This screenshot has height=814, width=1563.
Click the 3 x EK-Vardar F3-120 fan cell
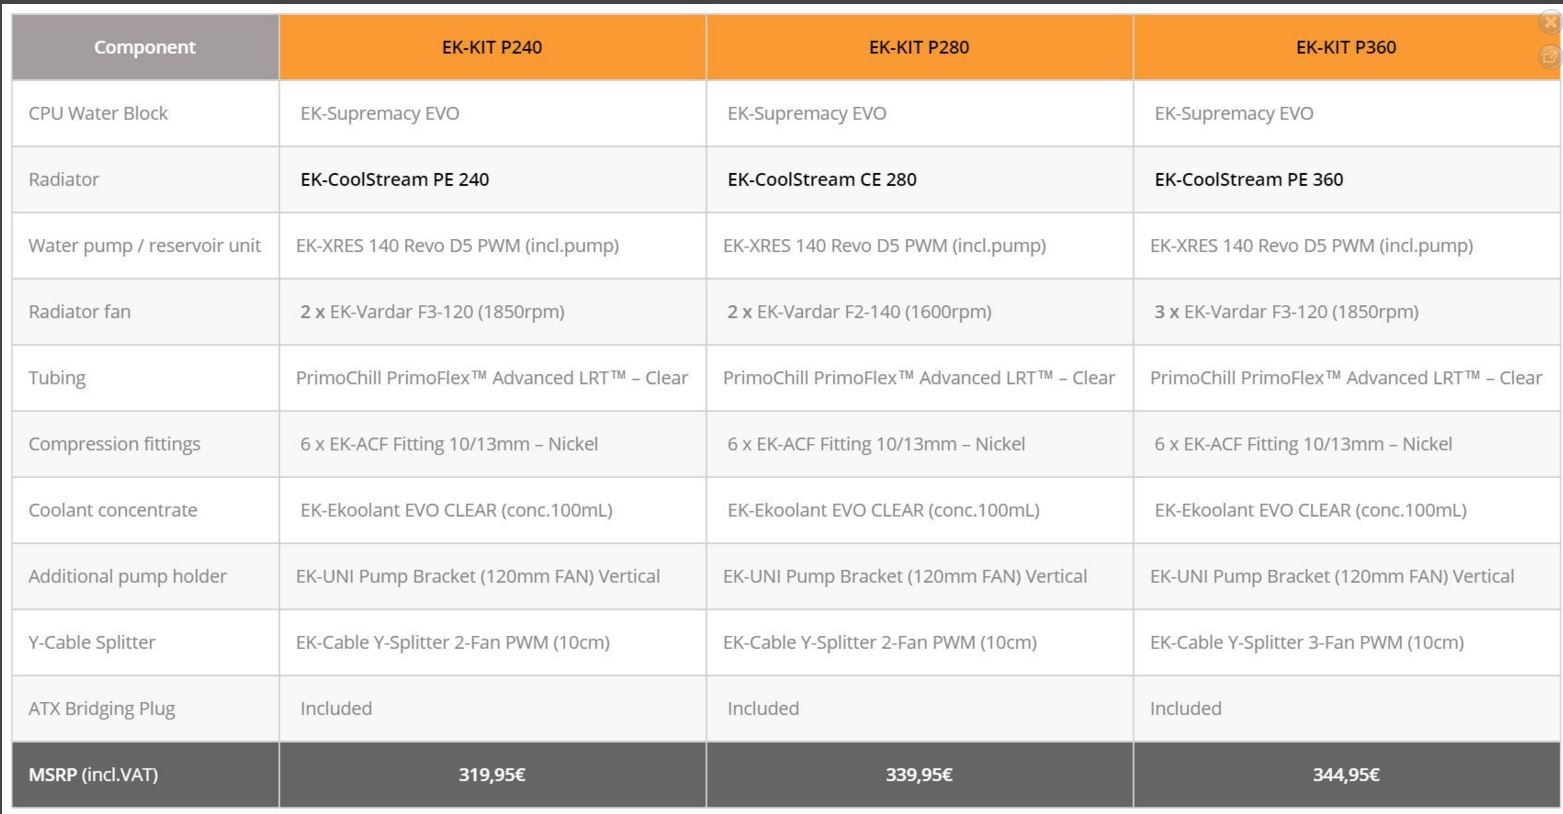pyautogui.click(x=1286, y=312)
